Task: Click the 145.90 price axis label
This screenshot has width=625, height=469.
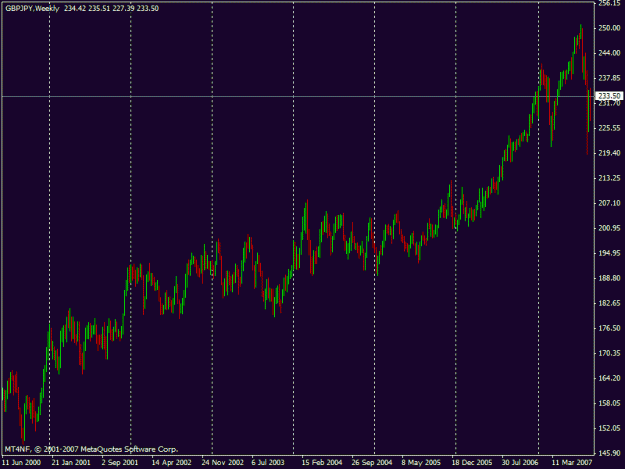Action: click(x=609, y=453)
